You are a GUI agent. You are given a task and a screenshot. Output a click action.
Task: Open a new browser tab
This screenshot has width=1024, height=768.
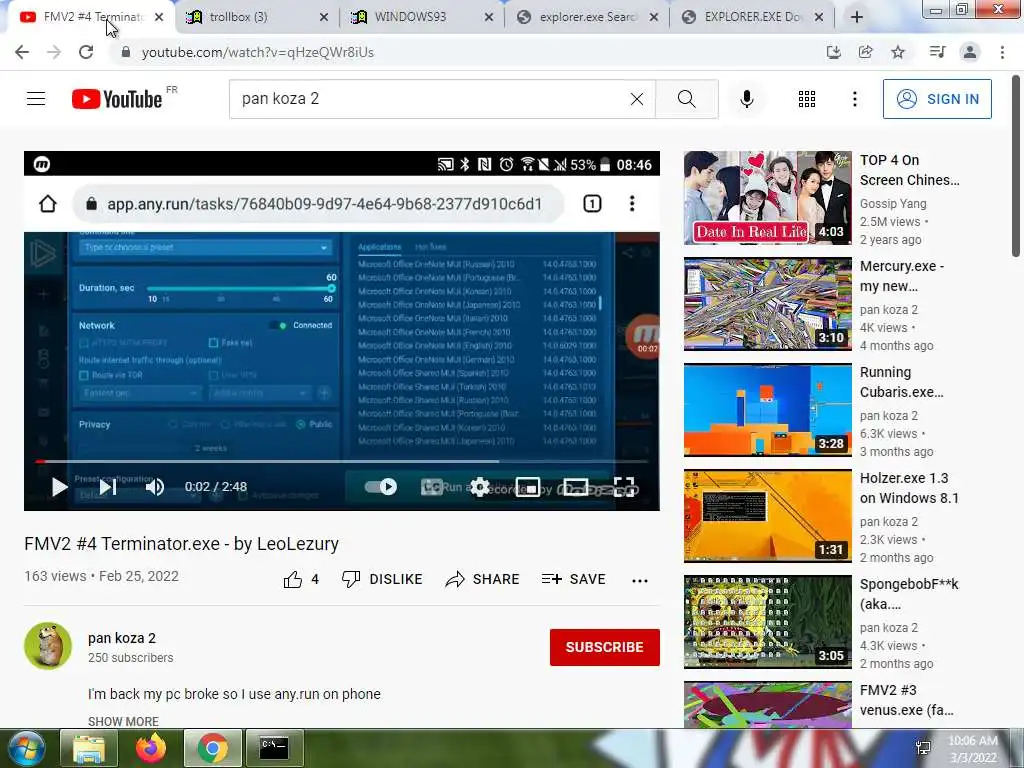pos(857,17)
